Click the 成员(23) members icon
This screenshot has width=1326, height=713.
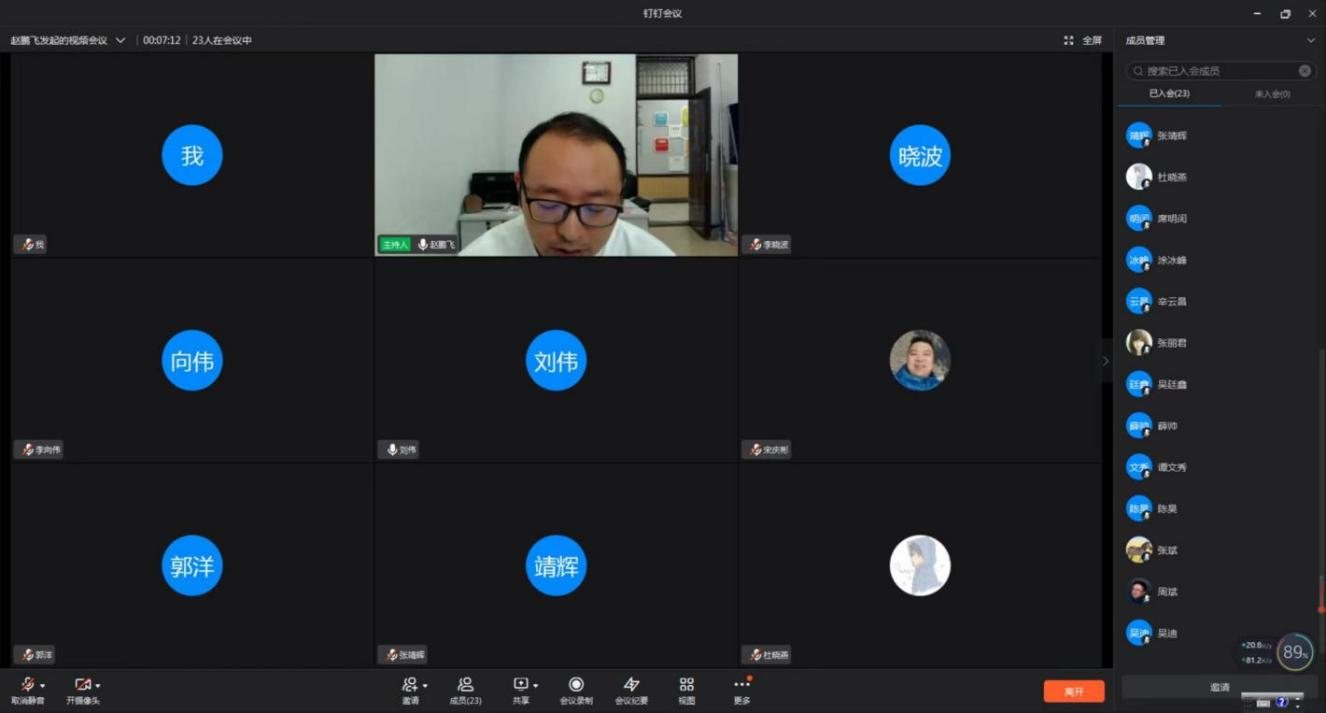coord(465,685)
